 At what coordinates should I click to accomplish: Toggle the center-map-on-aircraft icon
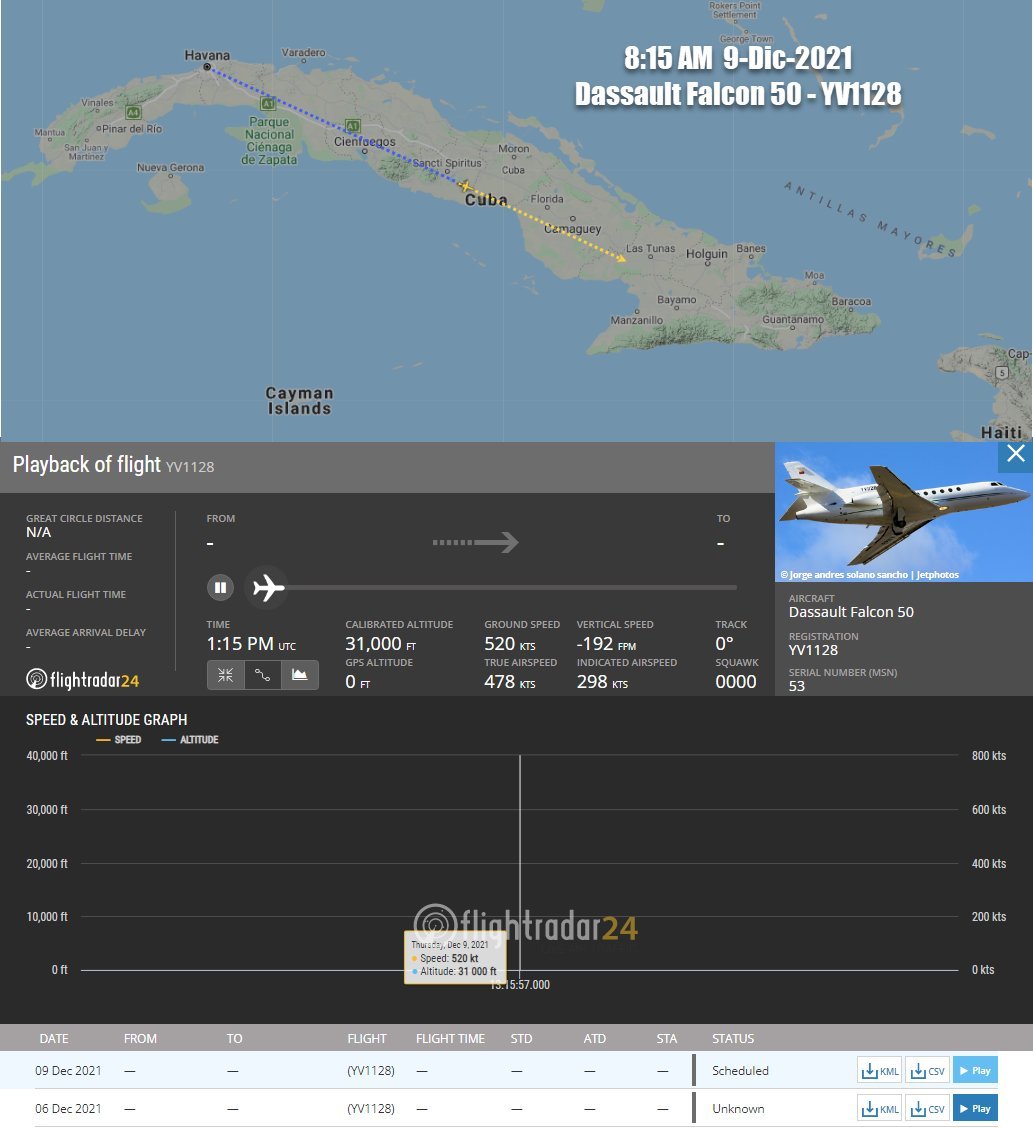tap(226, 675)
